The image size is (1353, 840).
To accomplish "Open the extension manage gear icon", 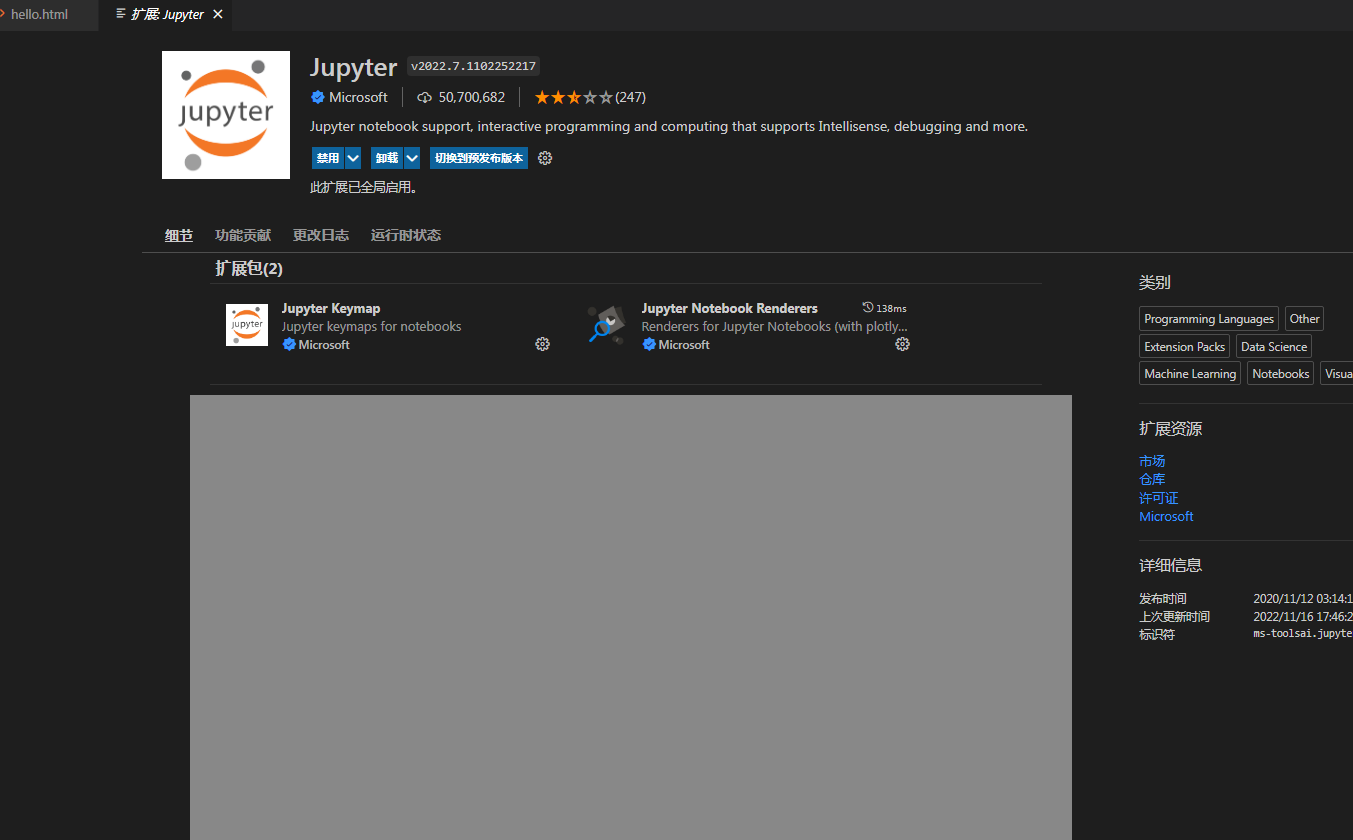I will [x=544, y=158].
